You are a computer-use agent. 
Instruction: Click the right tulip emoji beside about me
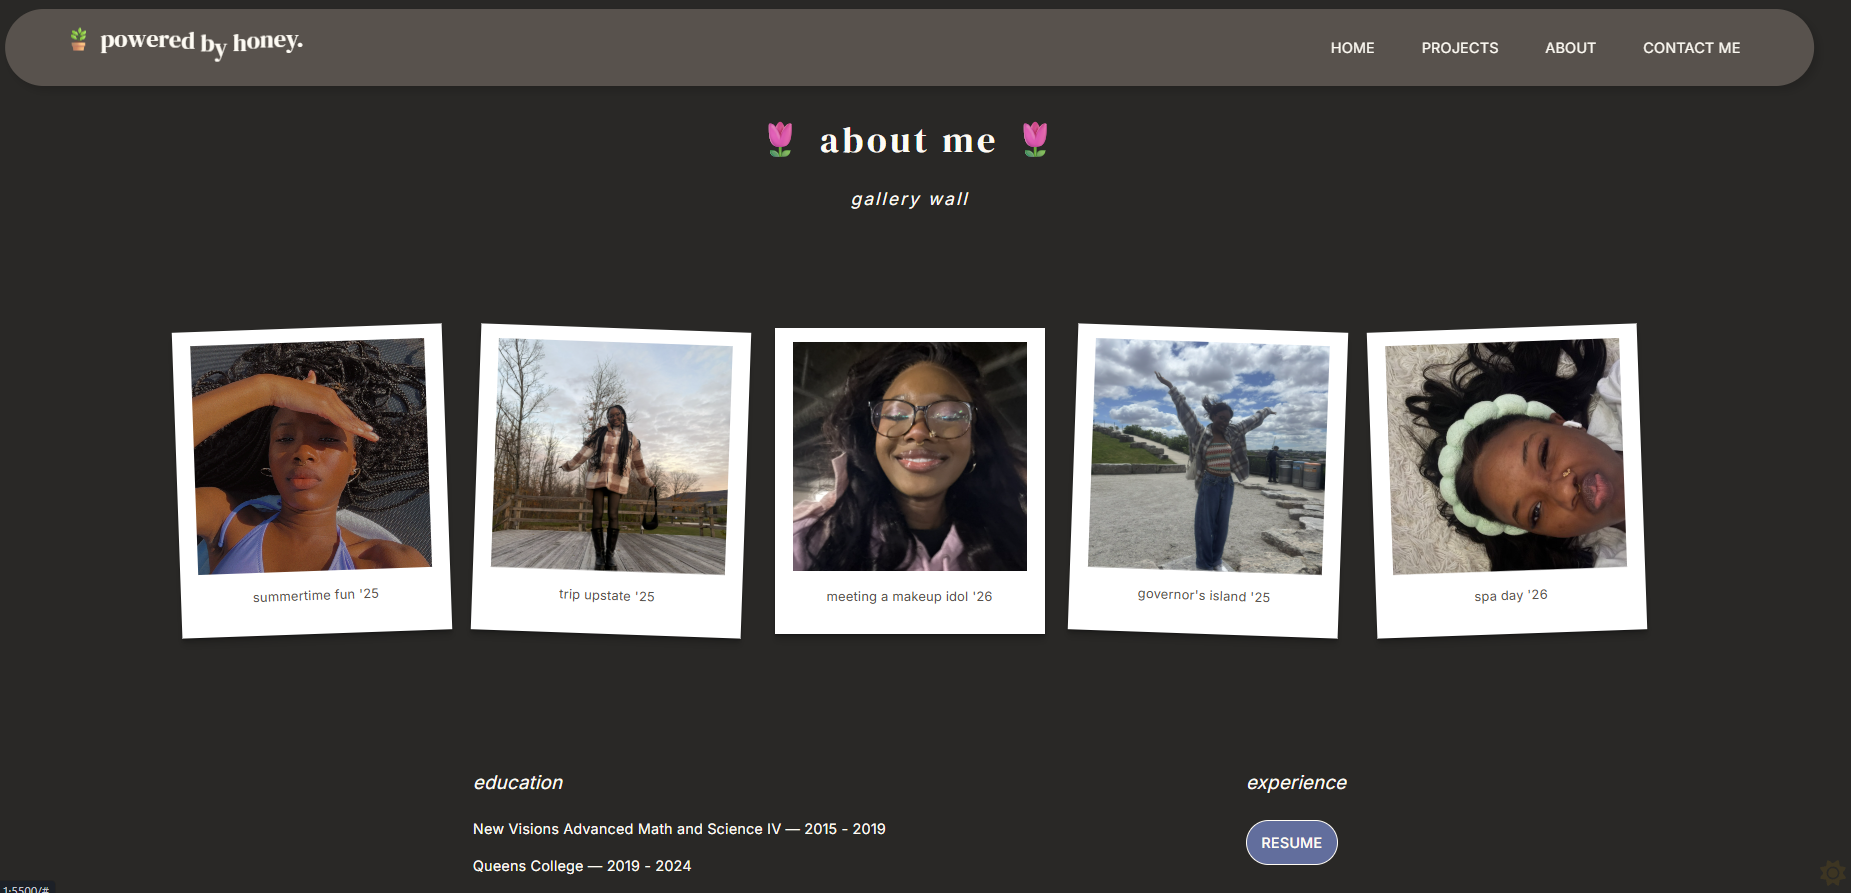pyautogui.click(x=1035, y=140)
